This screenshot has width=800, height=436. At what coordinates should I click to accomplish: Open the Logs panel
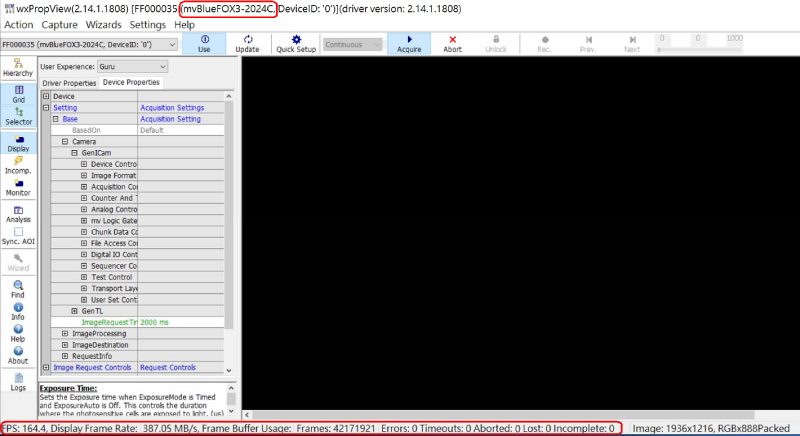[x=18, y=381]
